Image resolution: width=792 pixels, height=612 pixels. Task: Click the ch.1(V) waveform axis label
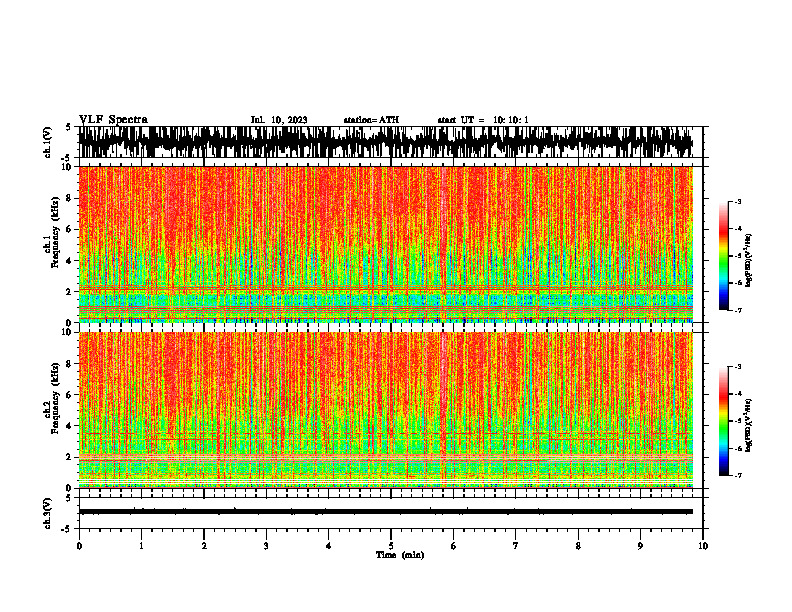pos(48,142)
